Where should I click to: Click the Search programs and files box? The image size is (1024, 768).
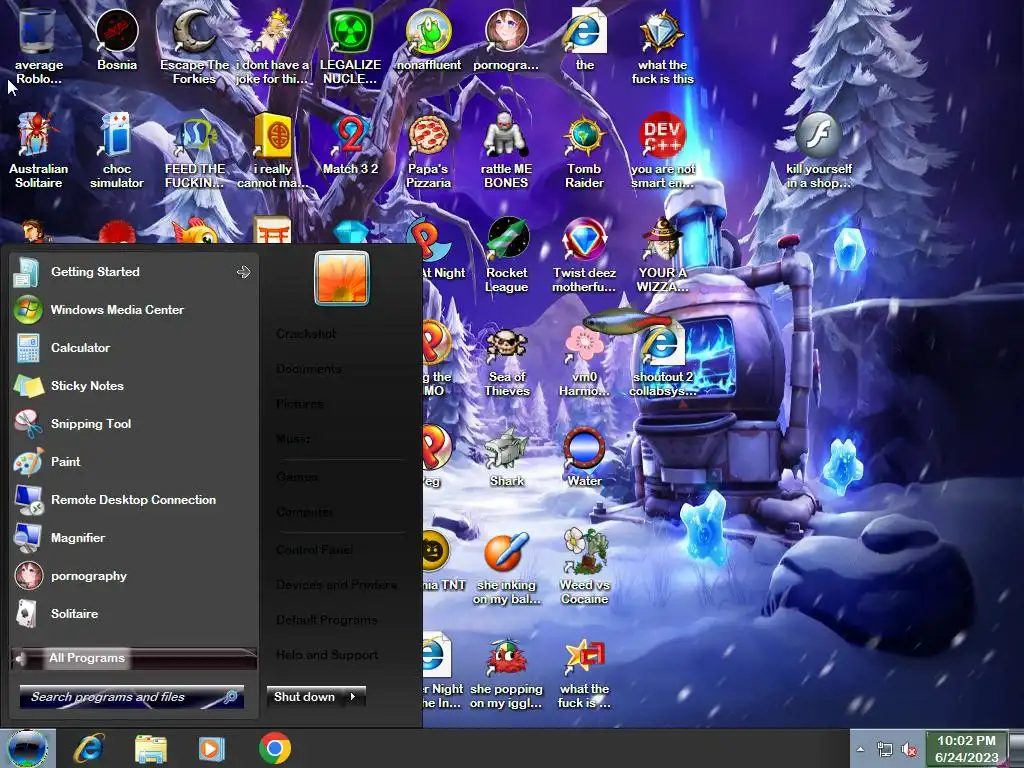[132, 697]
